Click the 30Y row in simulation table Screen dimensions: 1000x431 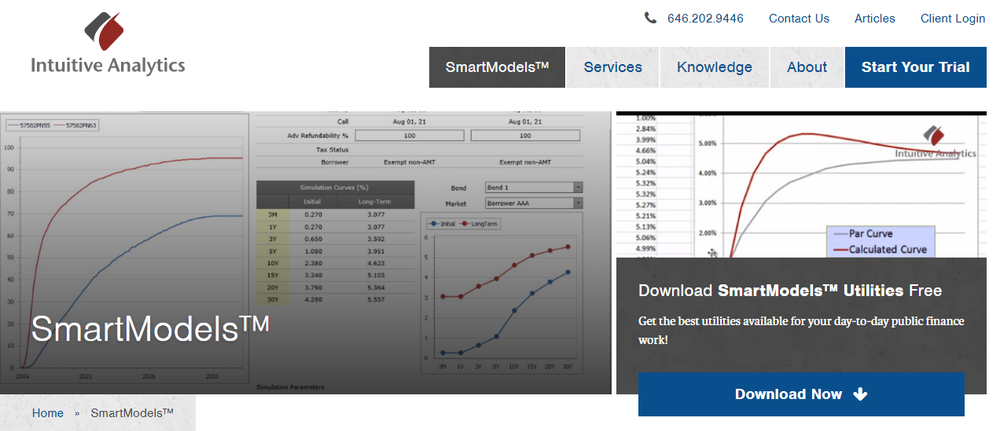pyautogui.click(x=335, y=299)
